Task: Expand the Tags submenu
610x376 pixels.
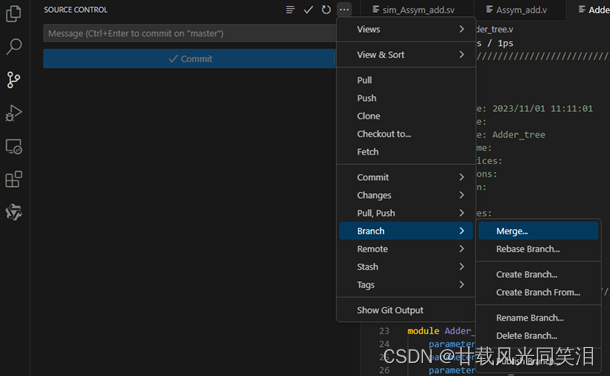Action: coord(406,285)
